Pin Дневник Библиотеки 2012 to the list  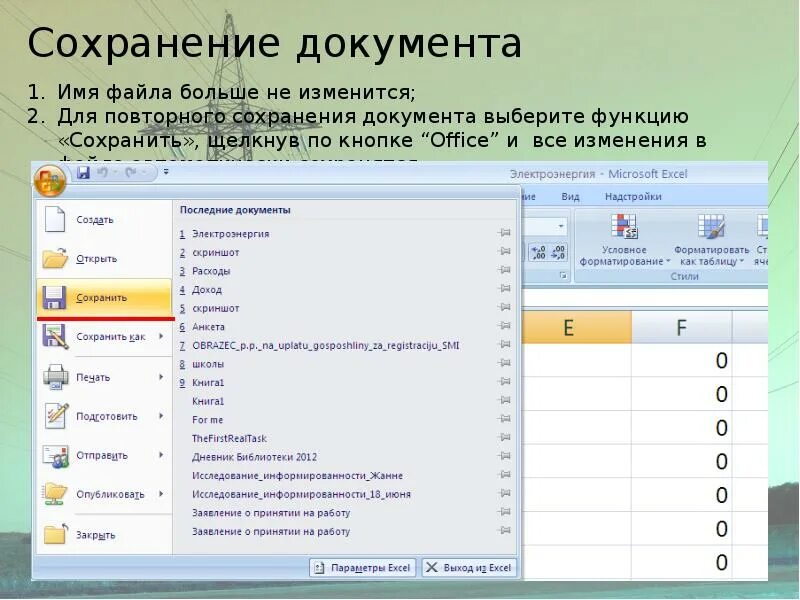click(x=504, y=456)
